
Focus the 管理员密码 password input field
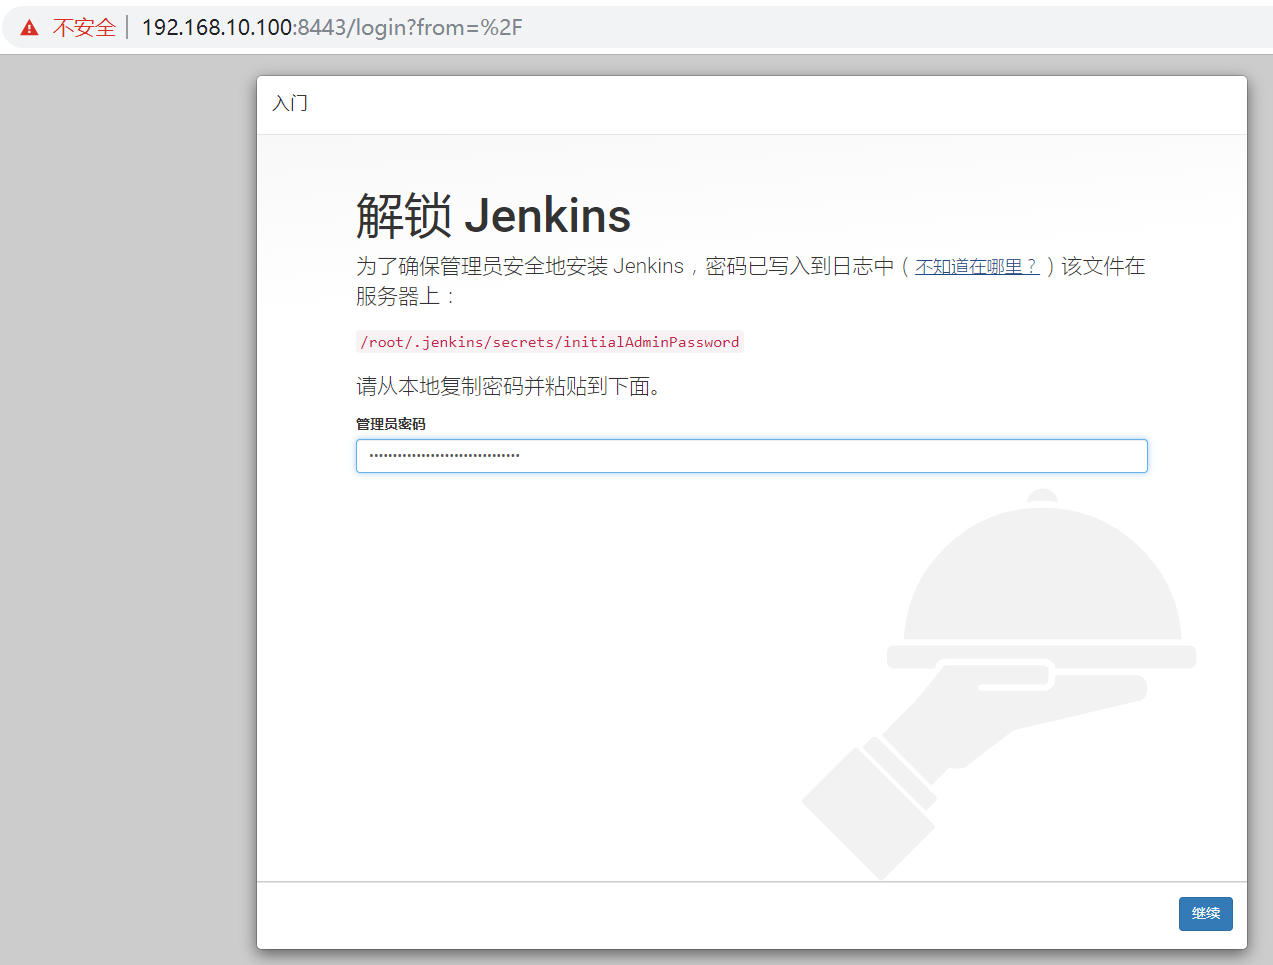[752, 456]
